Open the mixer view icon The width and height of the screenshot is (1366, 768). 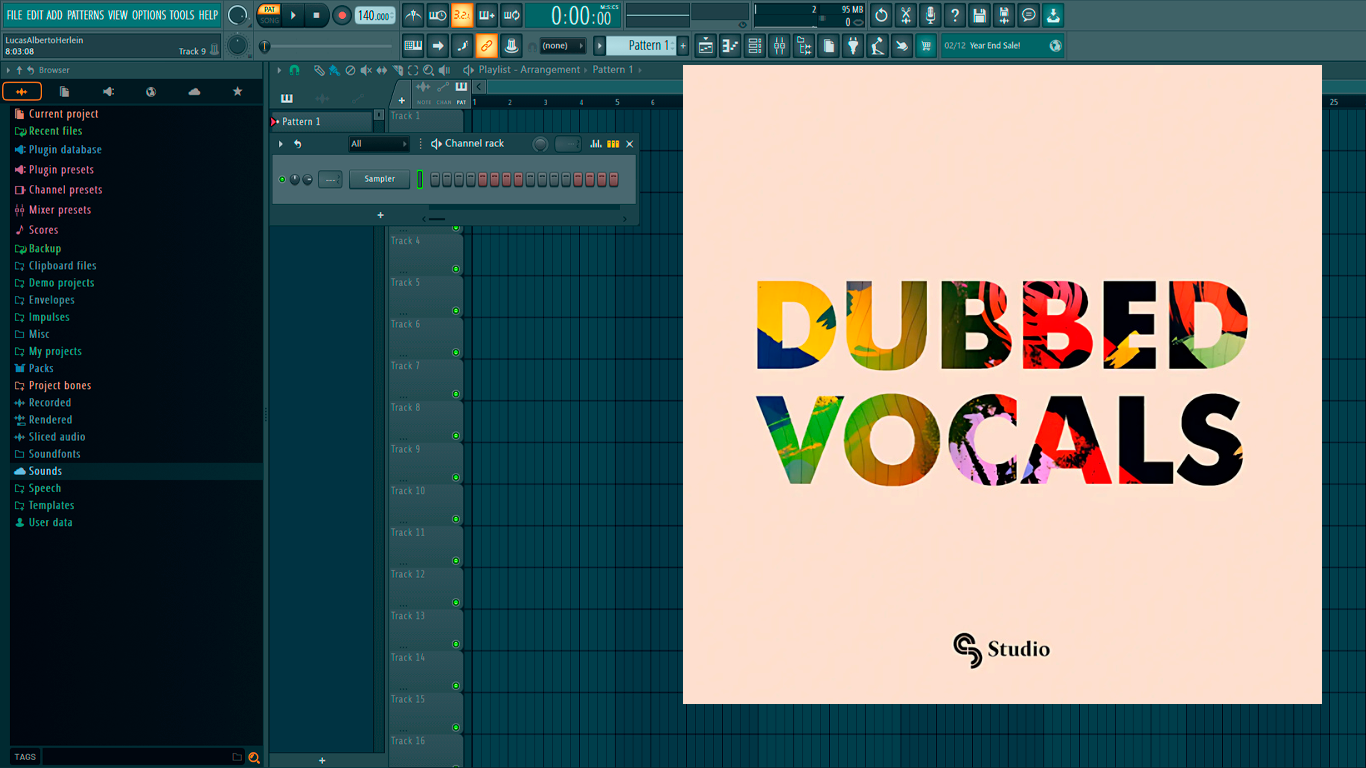[779, 45]
